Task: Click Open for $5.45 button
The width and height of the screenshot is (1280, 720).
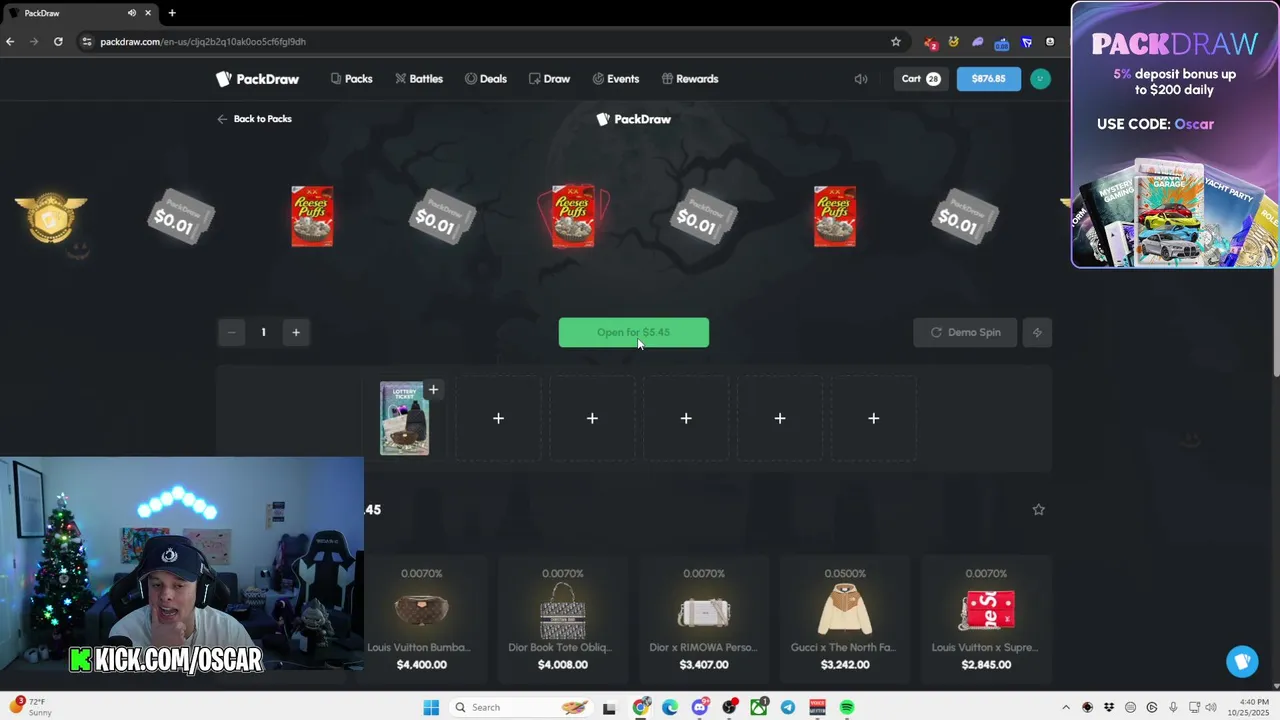Action: pos(633,333)
